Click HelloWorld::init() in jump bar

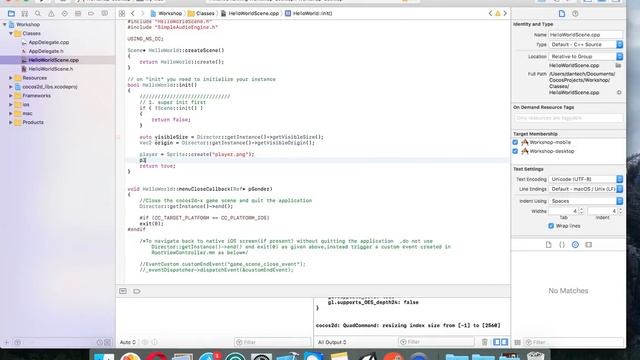pyautogui.click(x=309, y=13)
